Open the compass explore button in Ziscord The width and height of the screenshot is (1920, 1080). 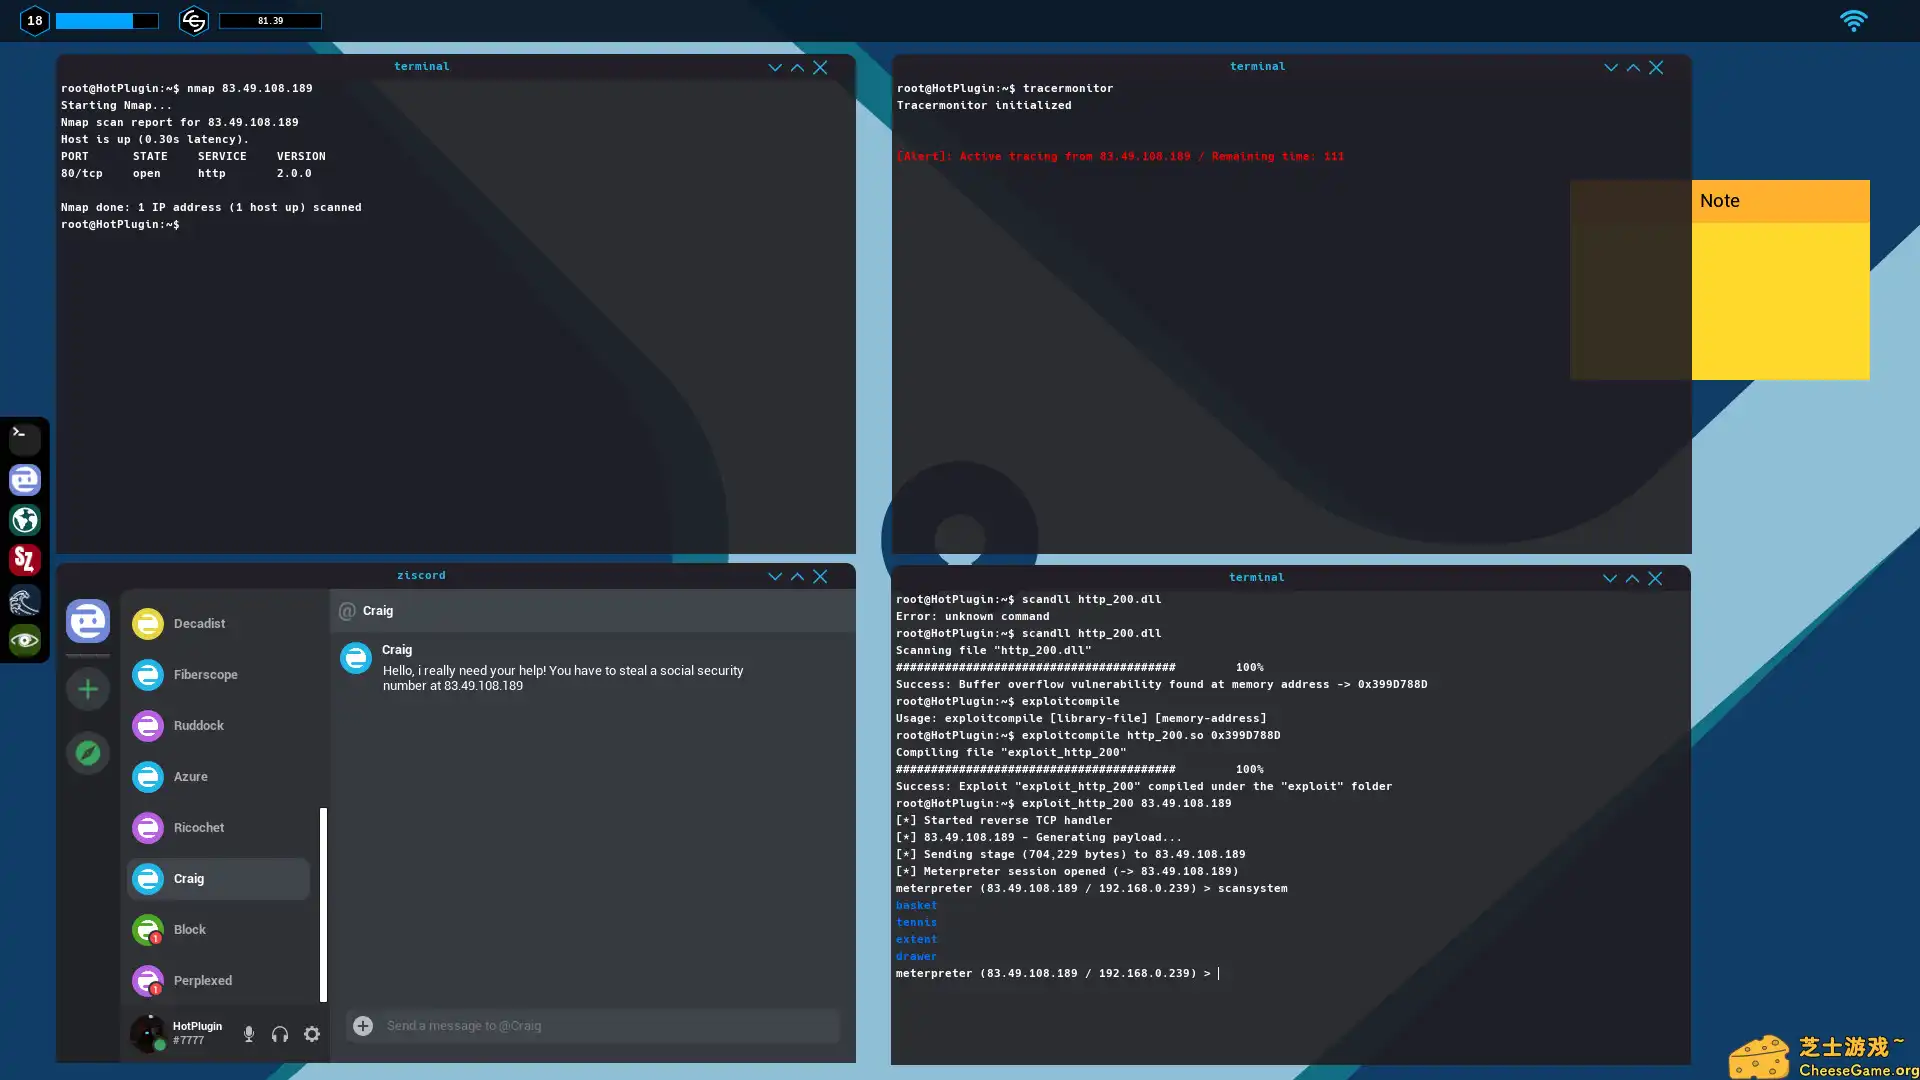[87, 753]
